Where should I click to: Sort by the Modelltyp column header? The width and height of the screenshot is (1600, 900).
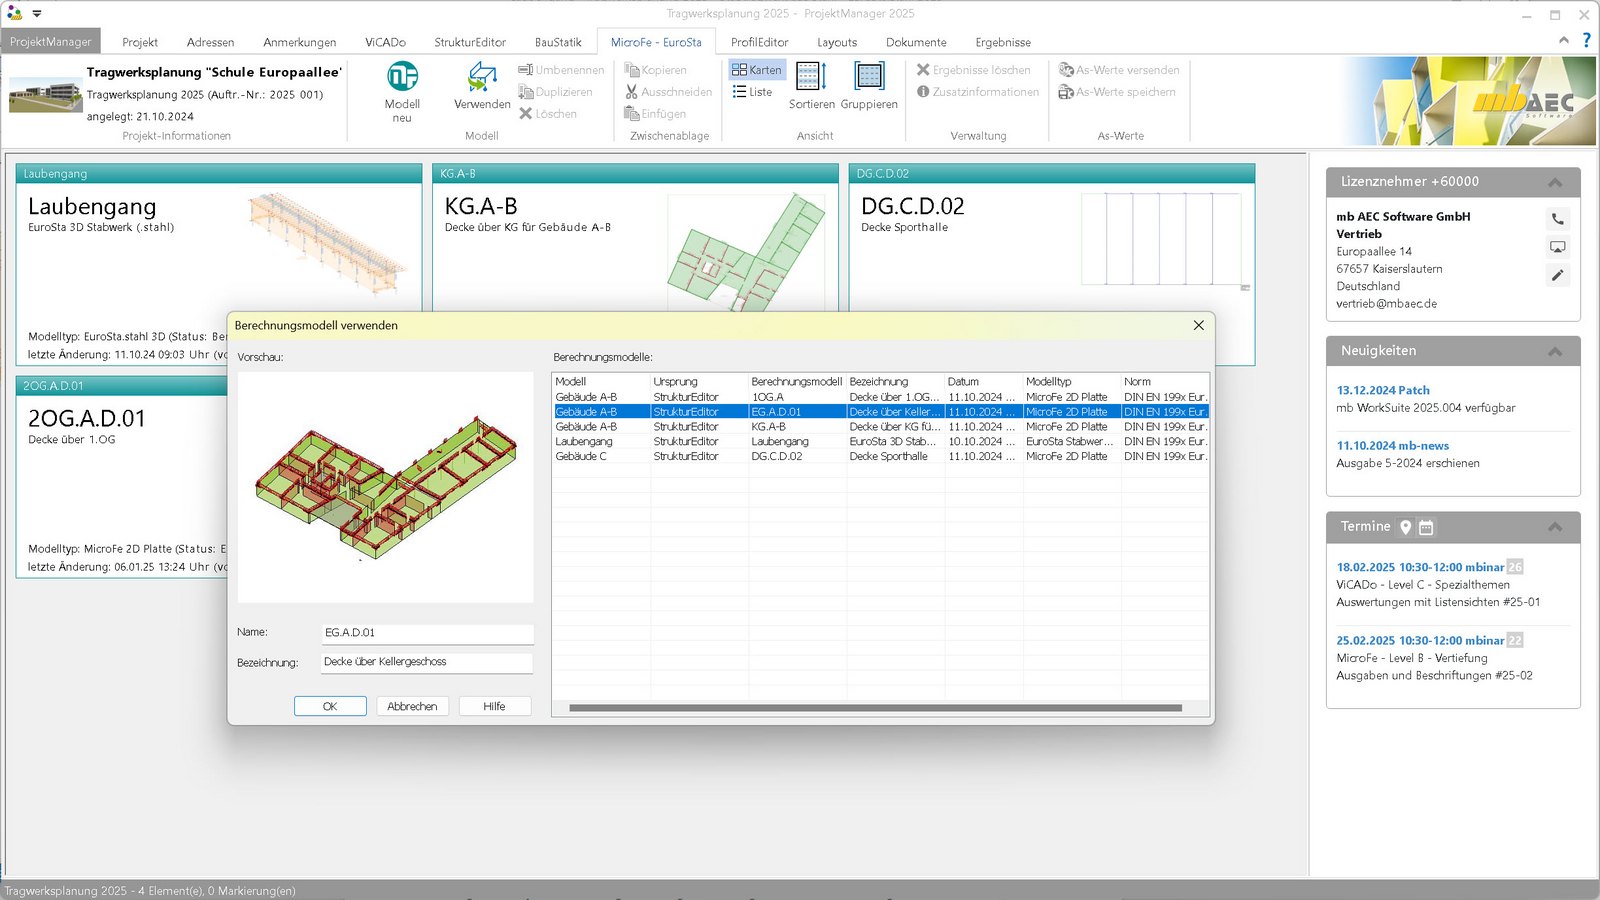1071,382
